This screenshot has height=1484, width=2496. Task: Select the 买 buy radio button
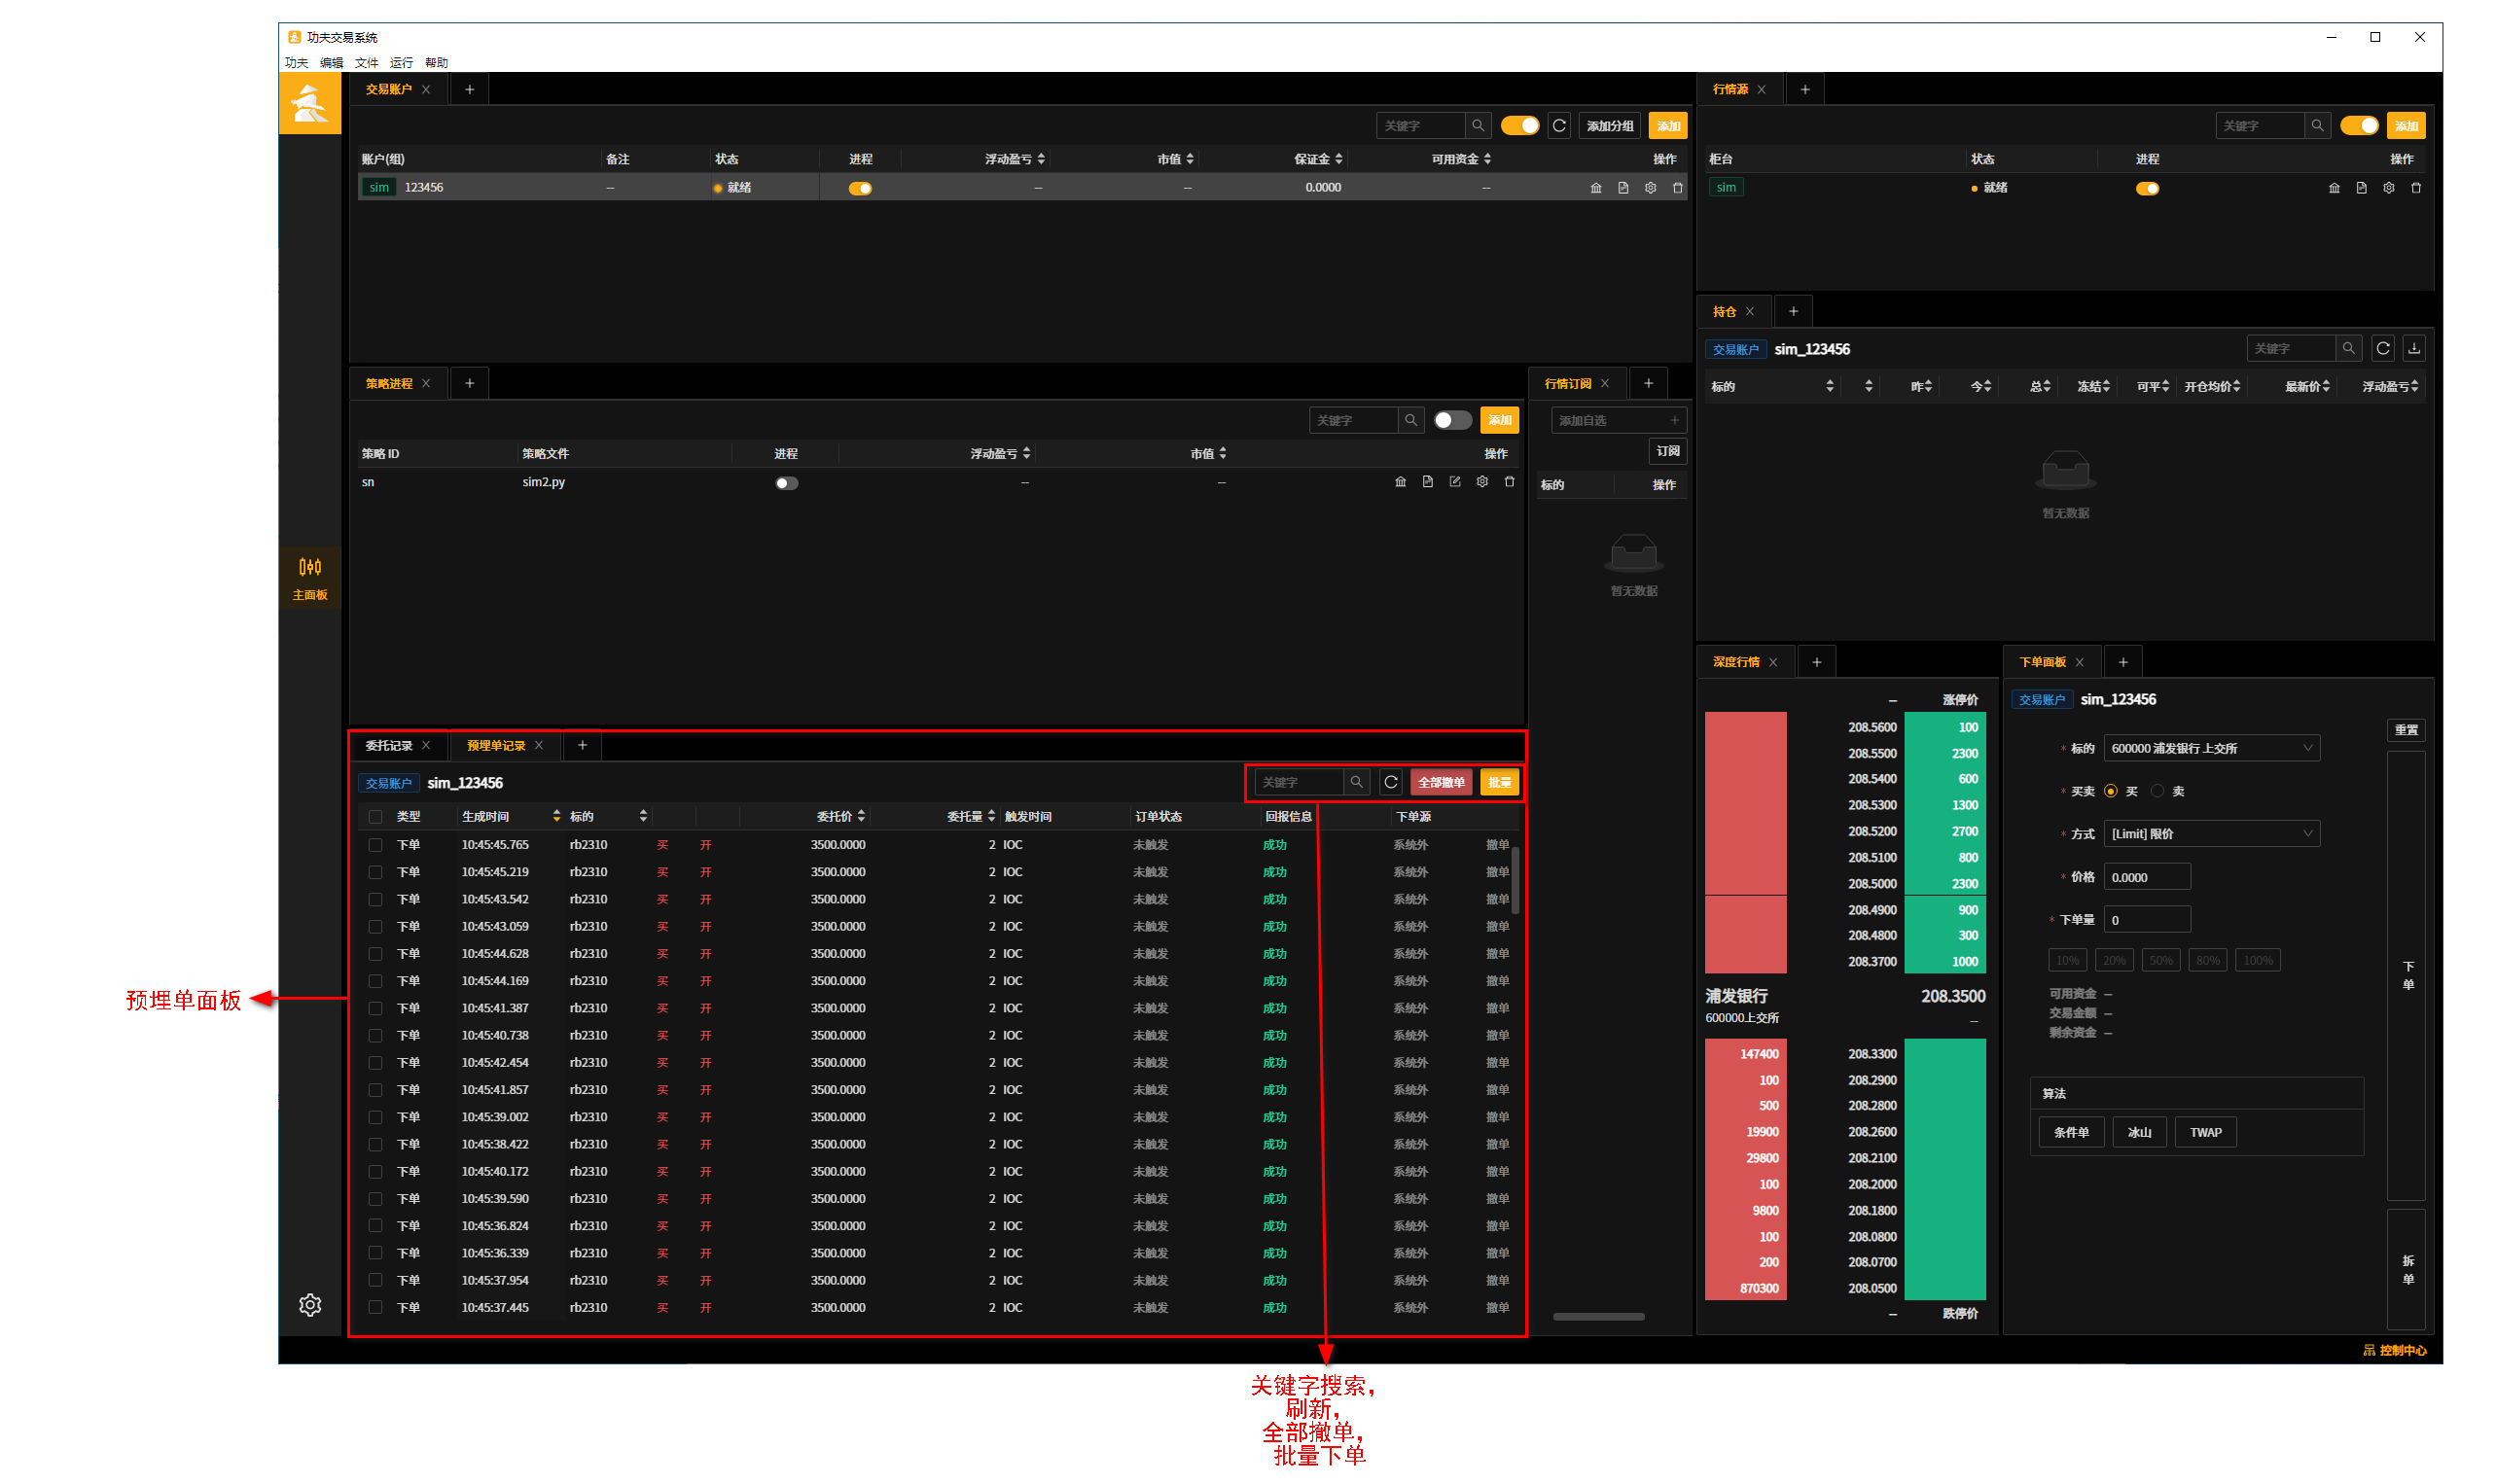click(x=2110, y=791)
